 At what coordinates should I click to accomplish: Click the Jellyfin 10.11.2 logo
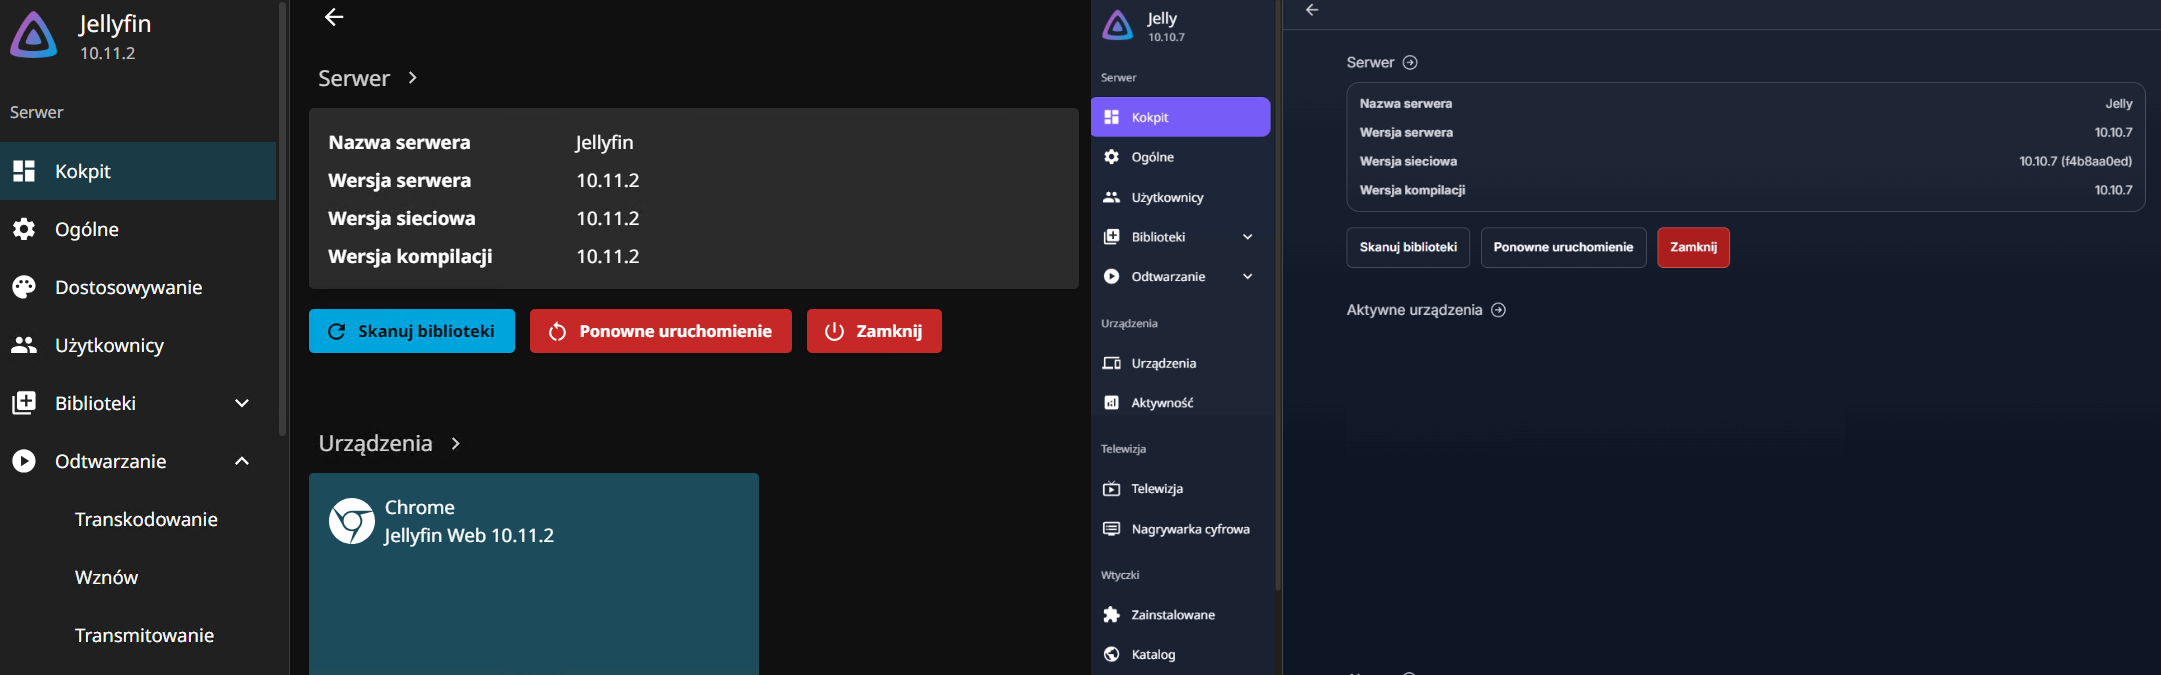tap(34, 36)
